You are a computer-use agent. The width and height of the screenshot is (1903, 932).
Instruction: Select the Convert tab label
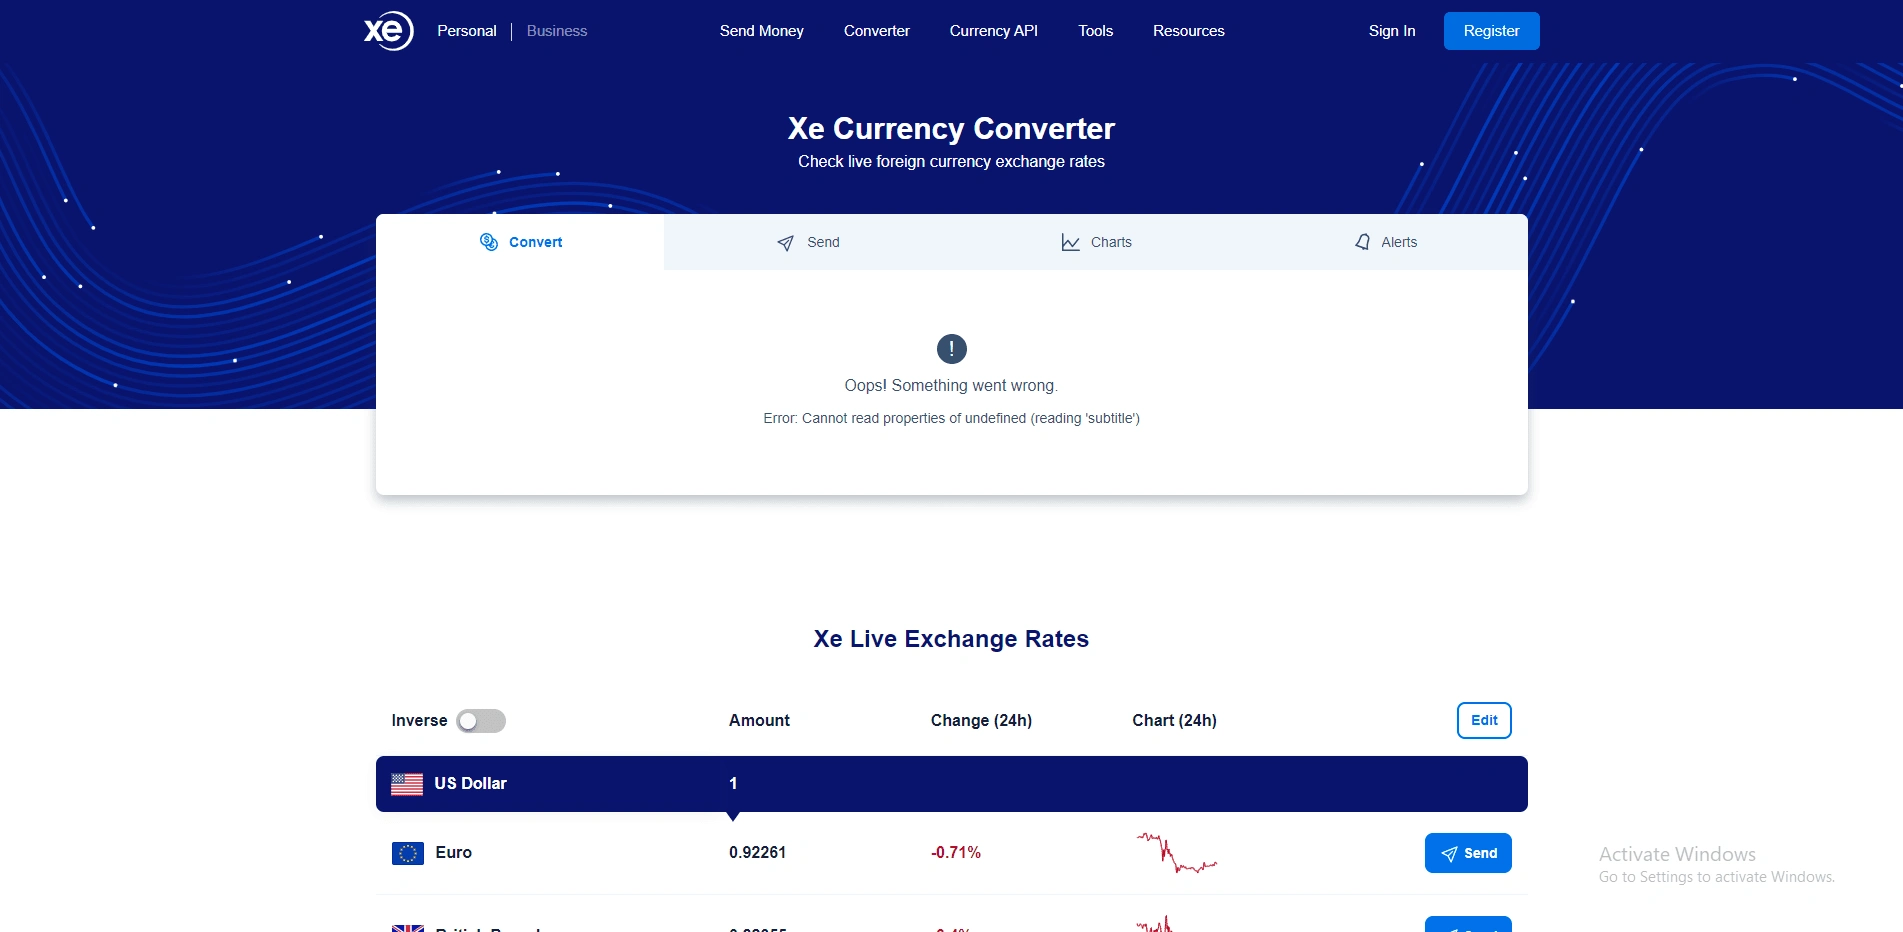click(x=535, y=242)
